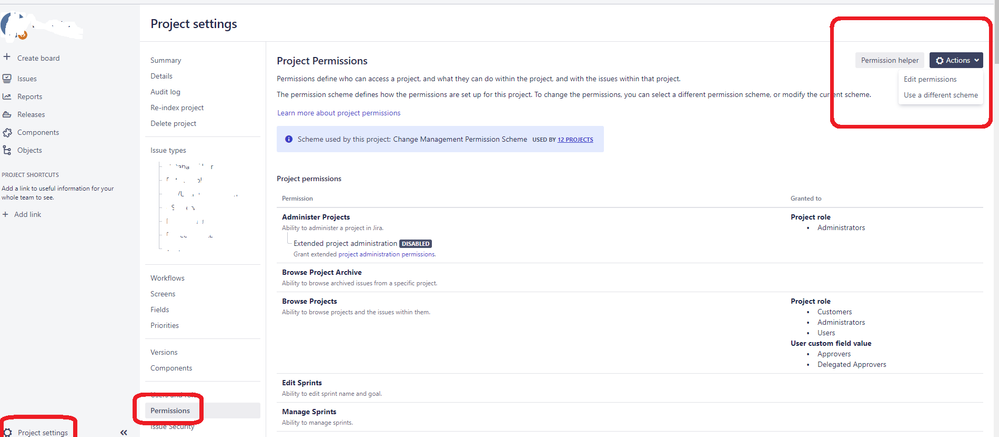Viewport: 999px width, 437px height.
Task: Click the plus icon beside Create board
Action: click(7, 57)
